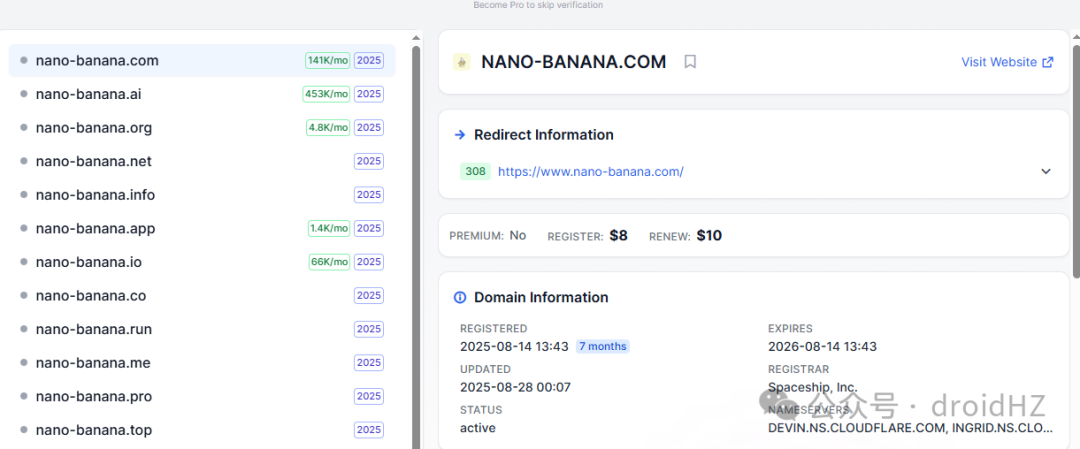1080x449 pixels.
Task: Select nano-banana.pro in the domain list
Action: 202,397
